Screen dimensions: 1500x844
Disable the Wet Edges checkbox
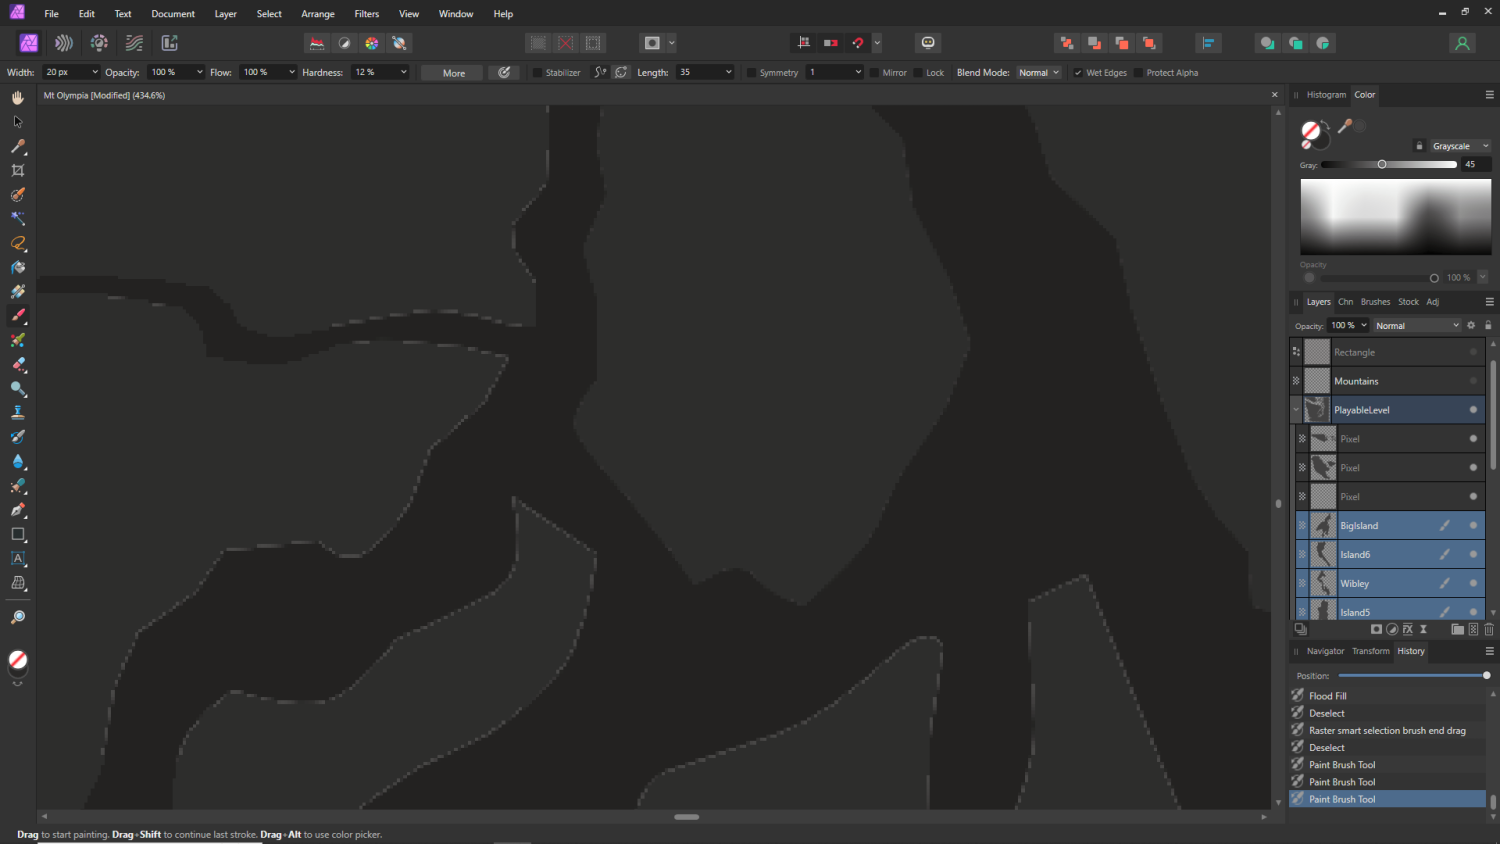tap(1078, 73)
